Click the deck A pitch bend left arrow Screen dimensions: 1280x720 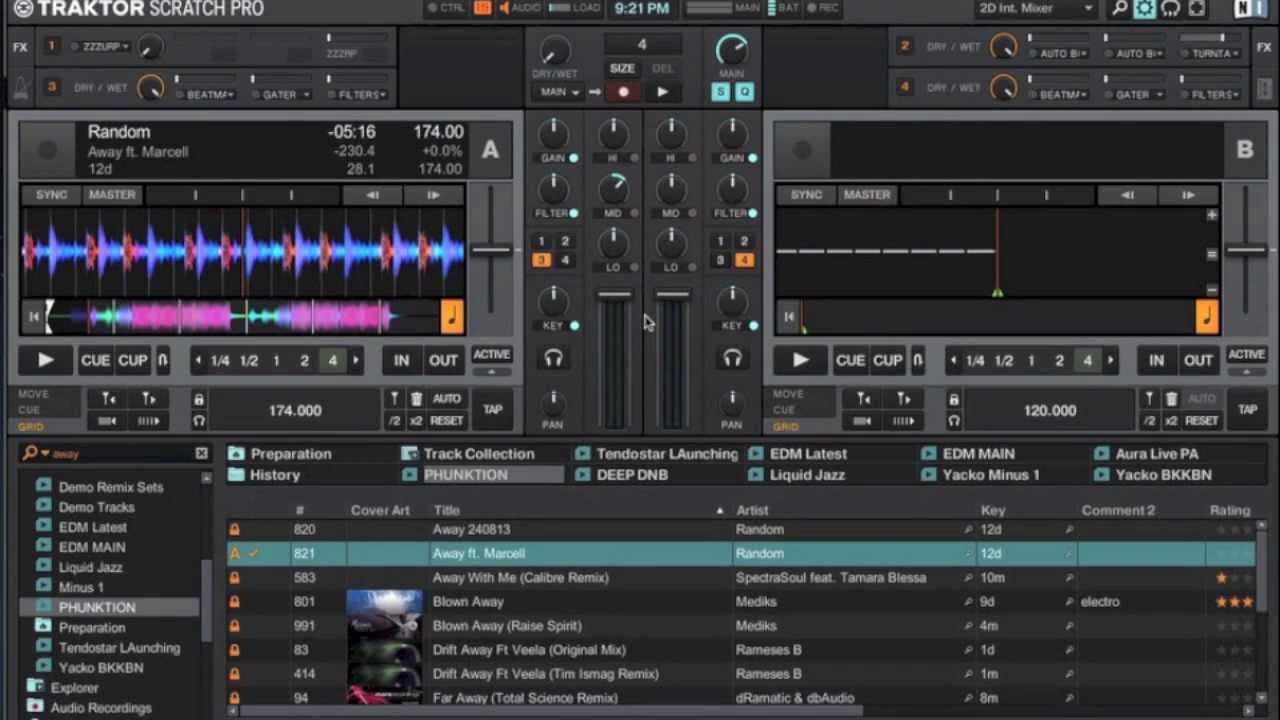[x=372, y=195]
